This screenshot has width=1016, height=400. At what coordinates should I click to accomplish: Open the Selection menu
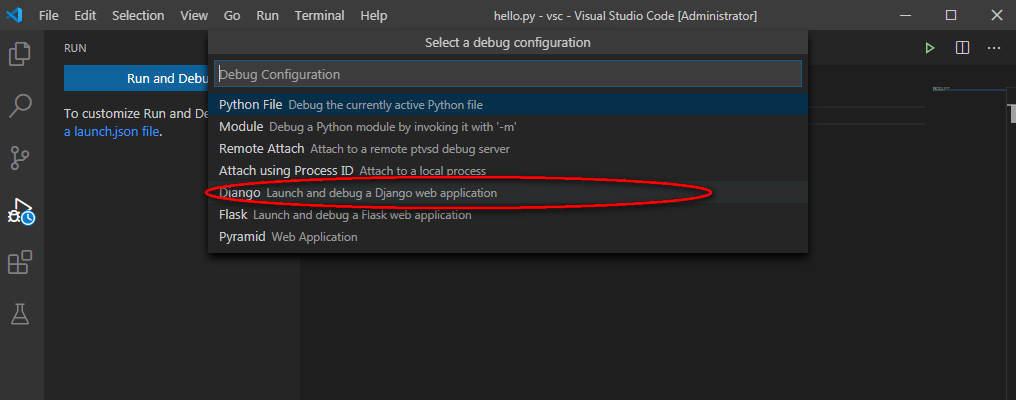click(138, 16)
